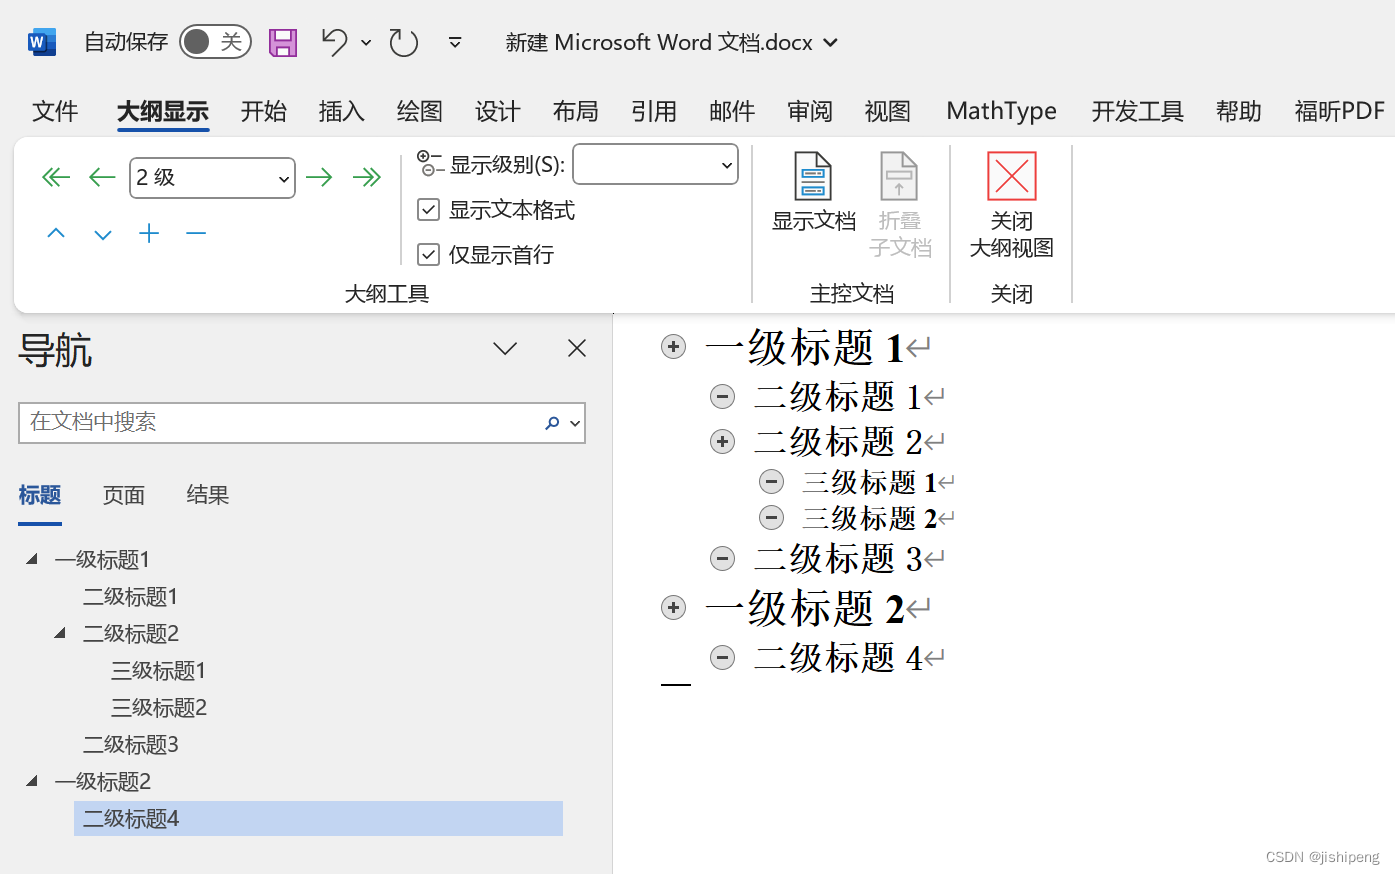Image resolution: width=1395 pixels, height=874 pixels.
Task: Demote the heading one level
Action: (x=319, y=178)
